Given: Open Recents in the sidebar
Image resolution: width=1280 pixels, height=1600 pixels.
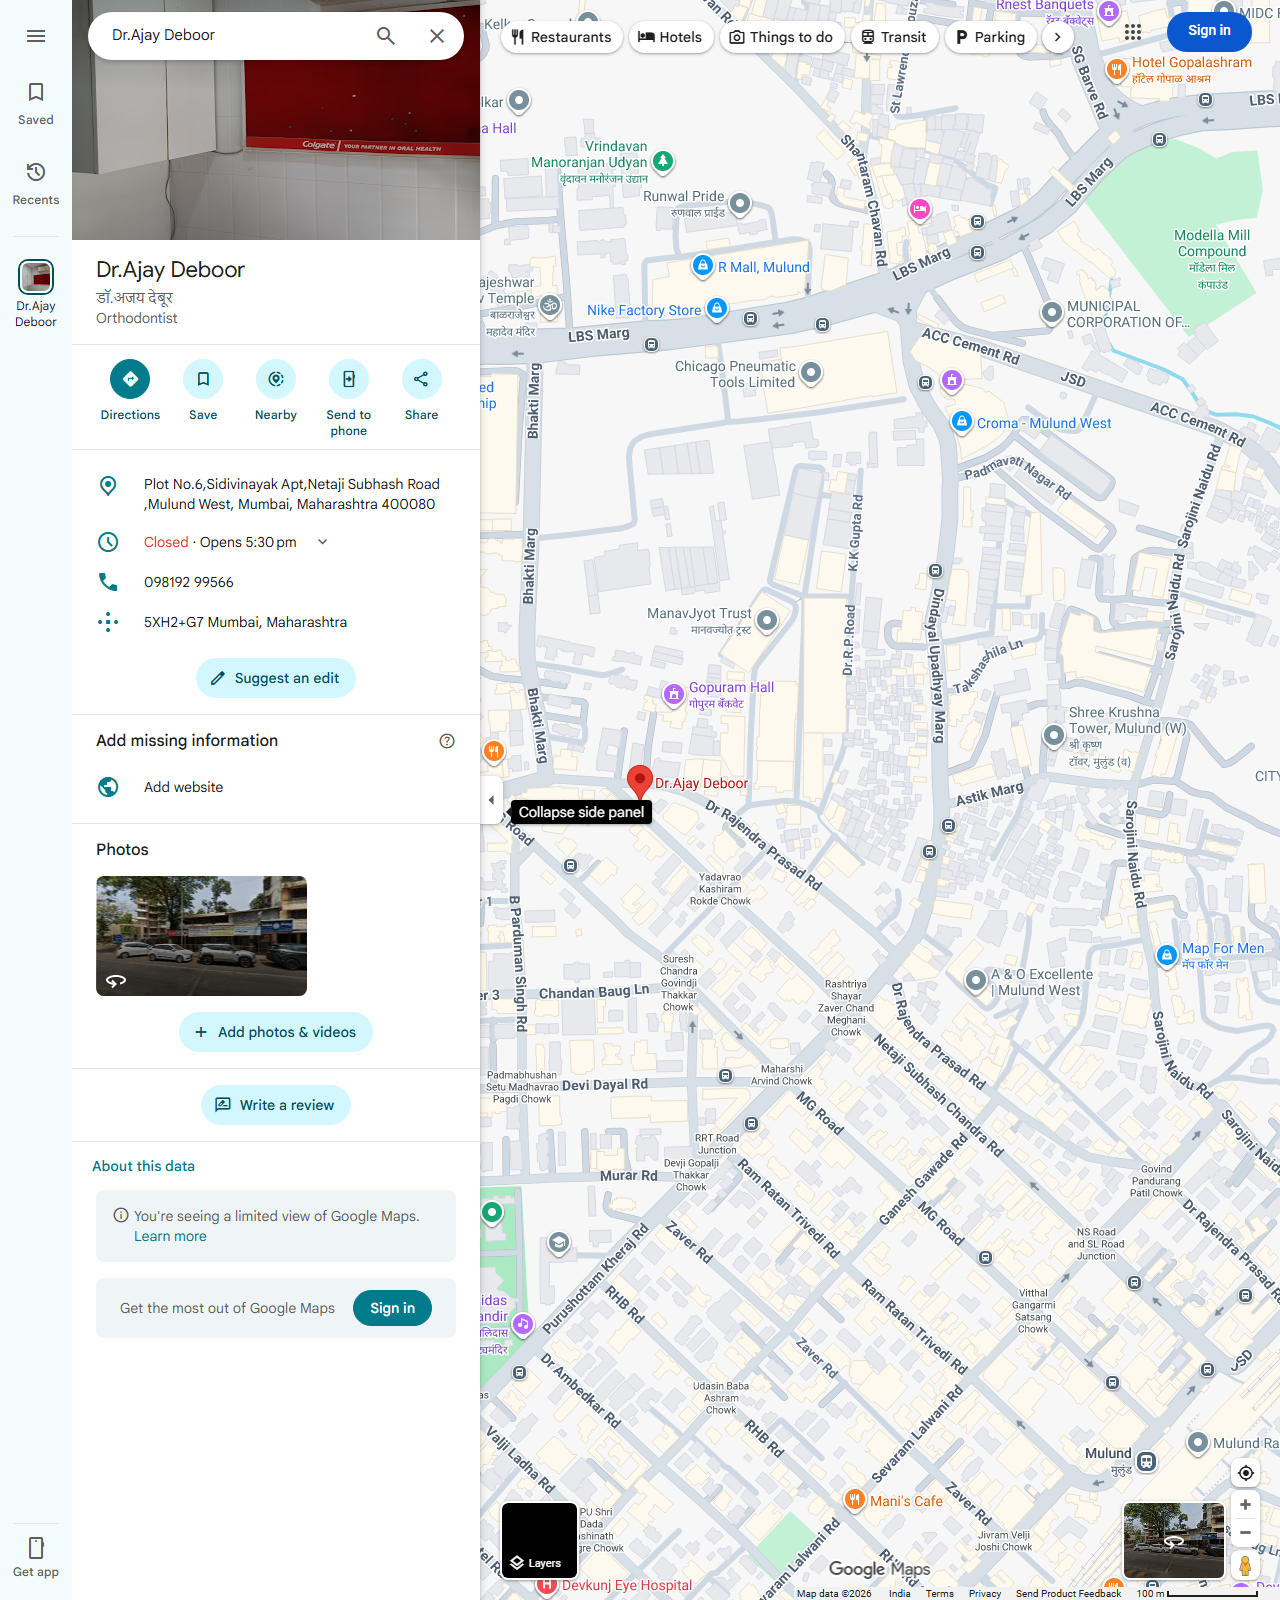Looking at the screenshot, I should pos(36,184).
